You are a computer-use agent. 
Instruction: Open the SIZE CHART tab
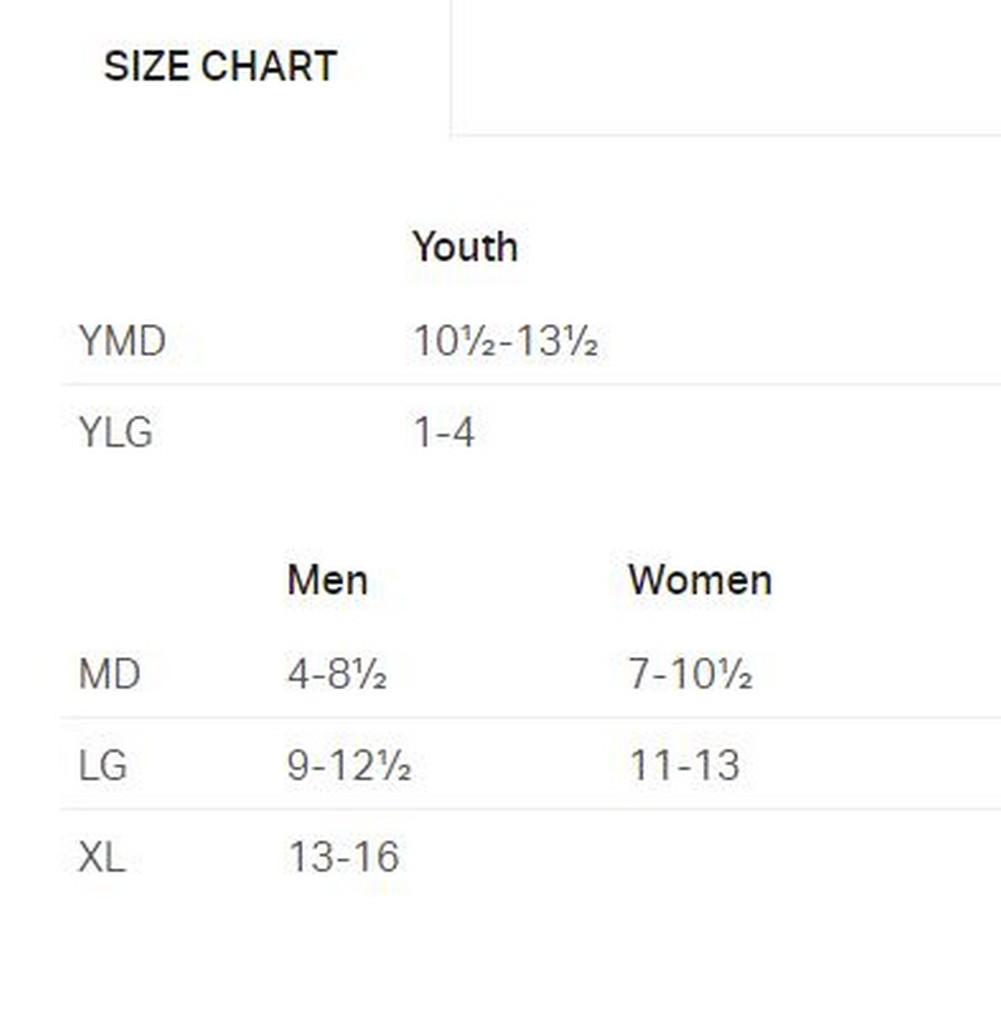(x=220, y=67)
